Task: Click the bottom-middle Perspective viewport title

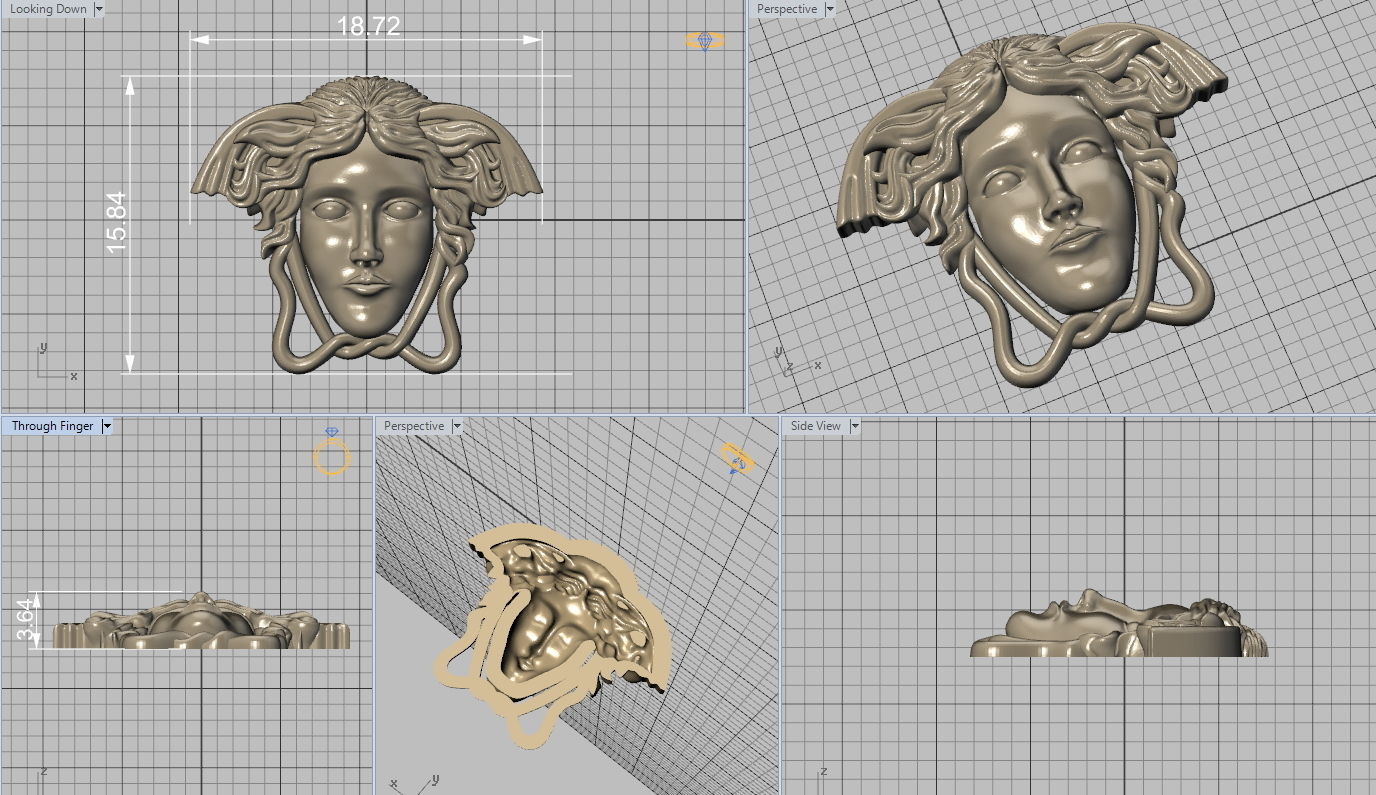Action: 414,426
